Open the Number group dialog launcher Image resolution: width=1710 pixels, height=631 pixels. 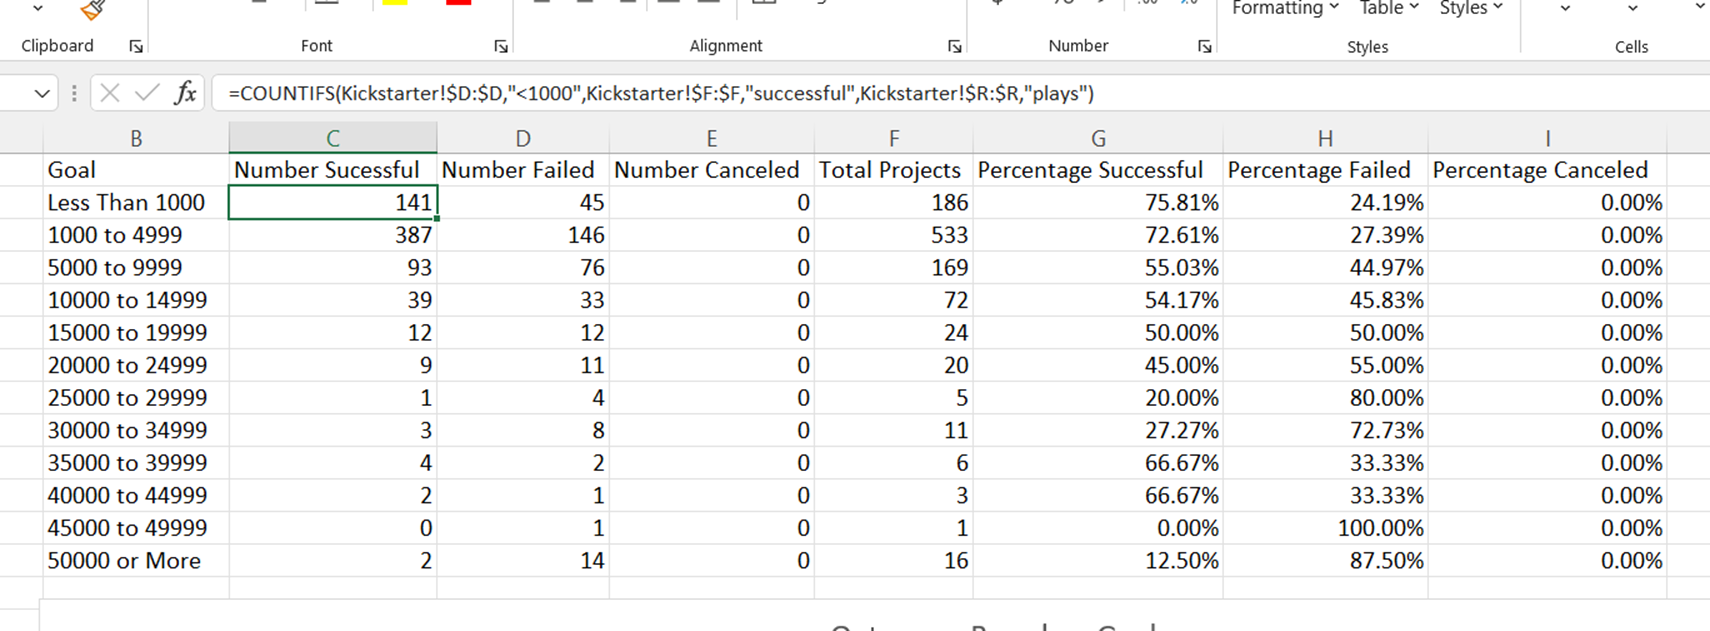point(1205,46)
